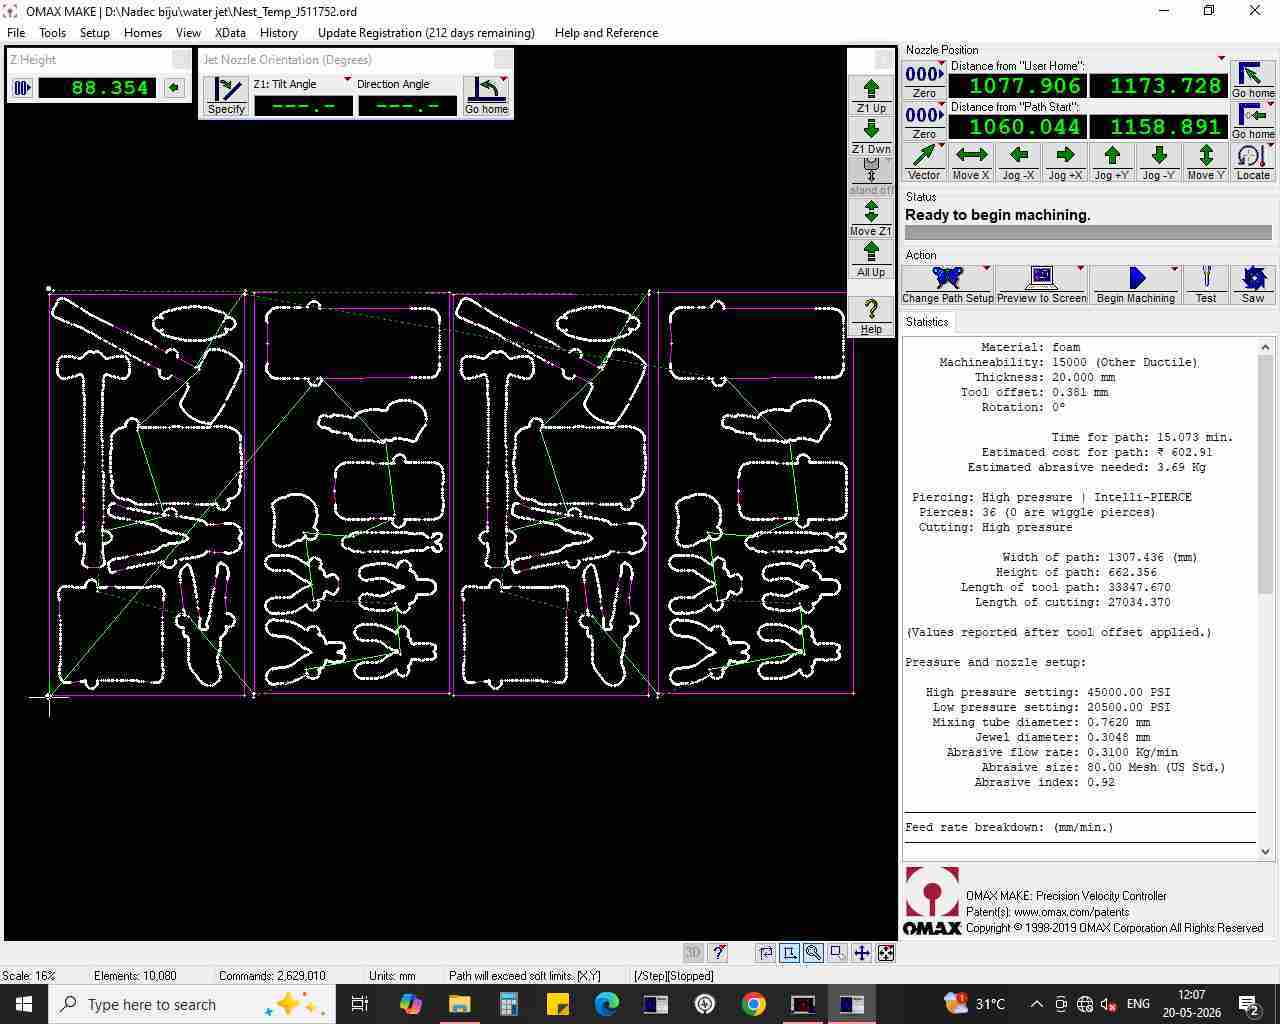
Task: Click the Test nozzle button
Action: 1206,285
